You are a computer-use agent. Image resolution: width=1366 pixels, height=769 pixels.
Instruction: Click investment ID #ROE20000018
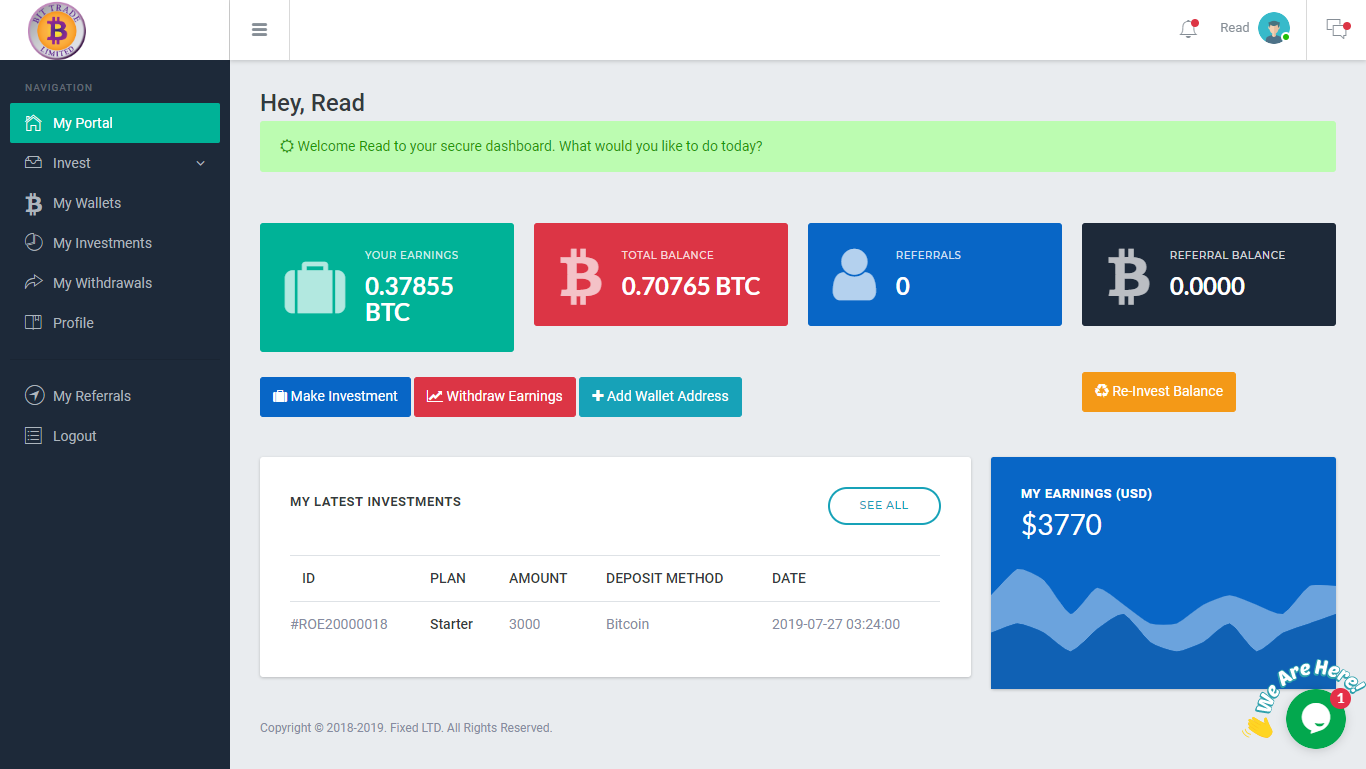(339, 624)
